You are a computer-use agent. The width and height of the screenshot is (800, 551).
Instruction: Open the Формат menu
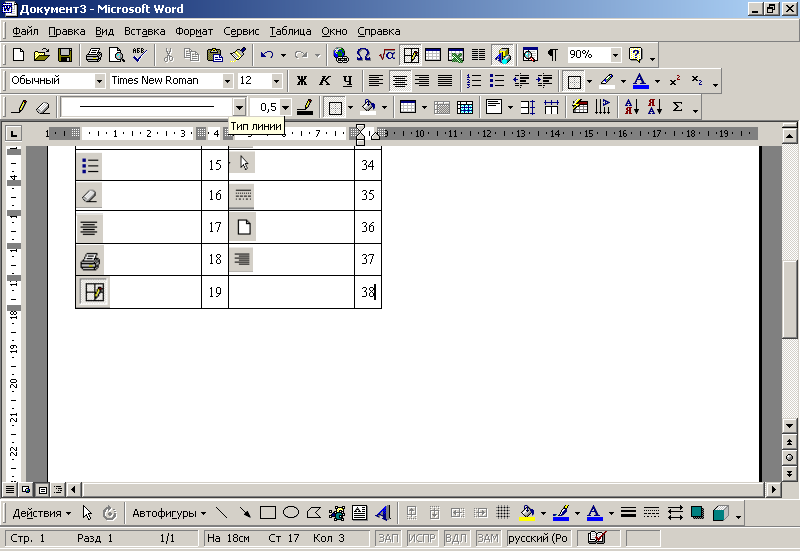tap(194, 31)
